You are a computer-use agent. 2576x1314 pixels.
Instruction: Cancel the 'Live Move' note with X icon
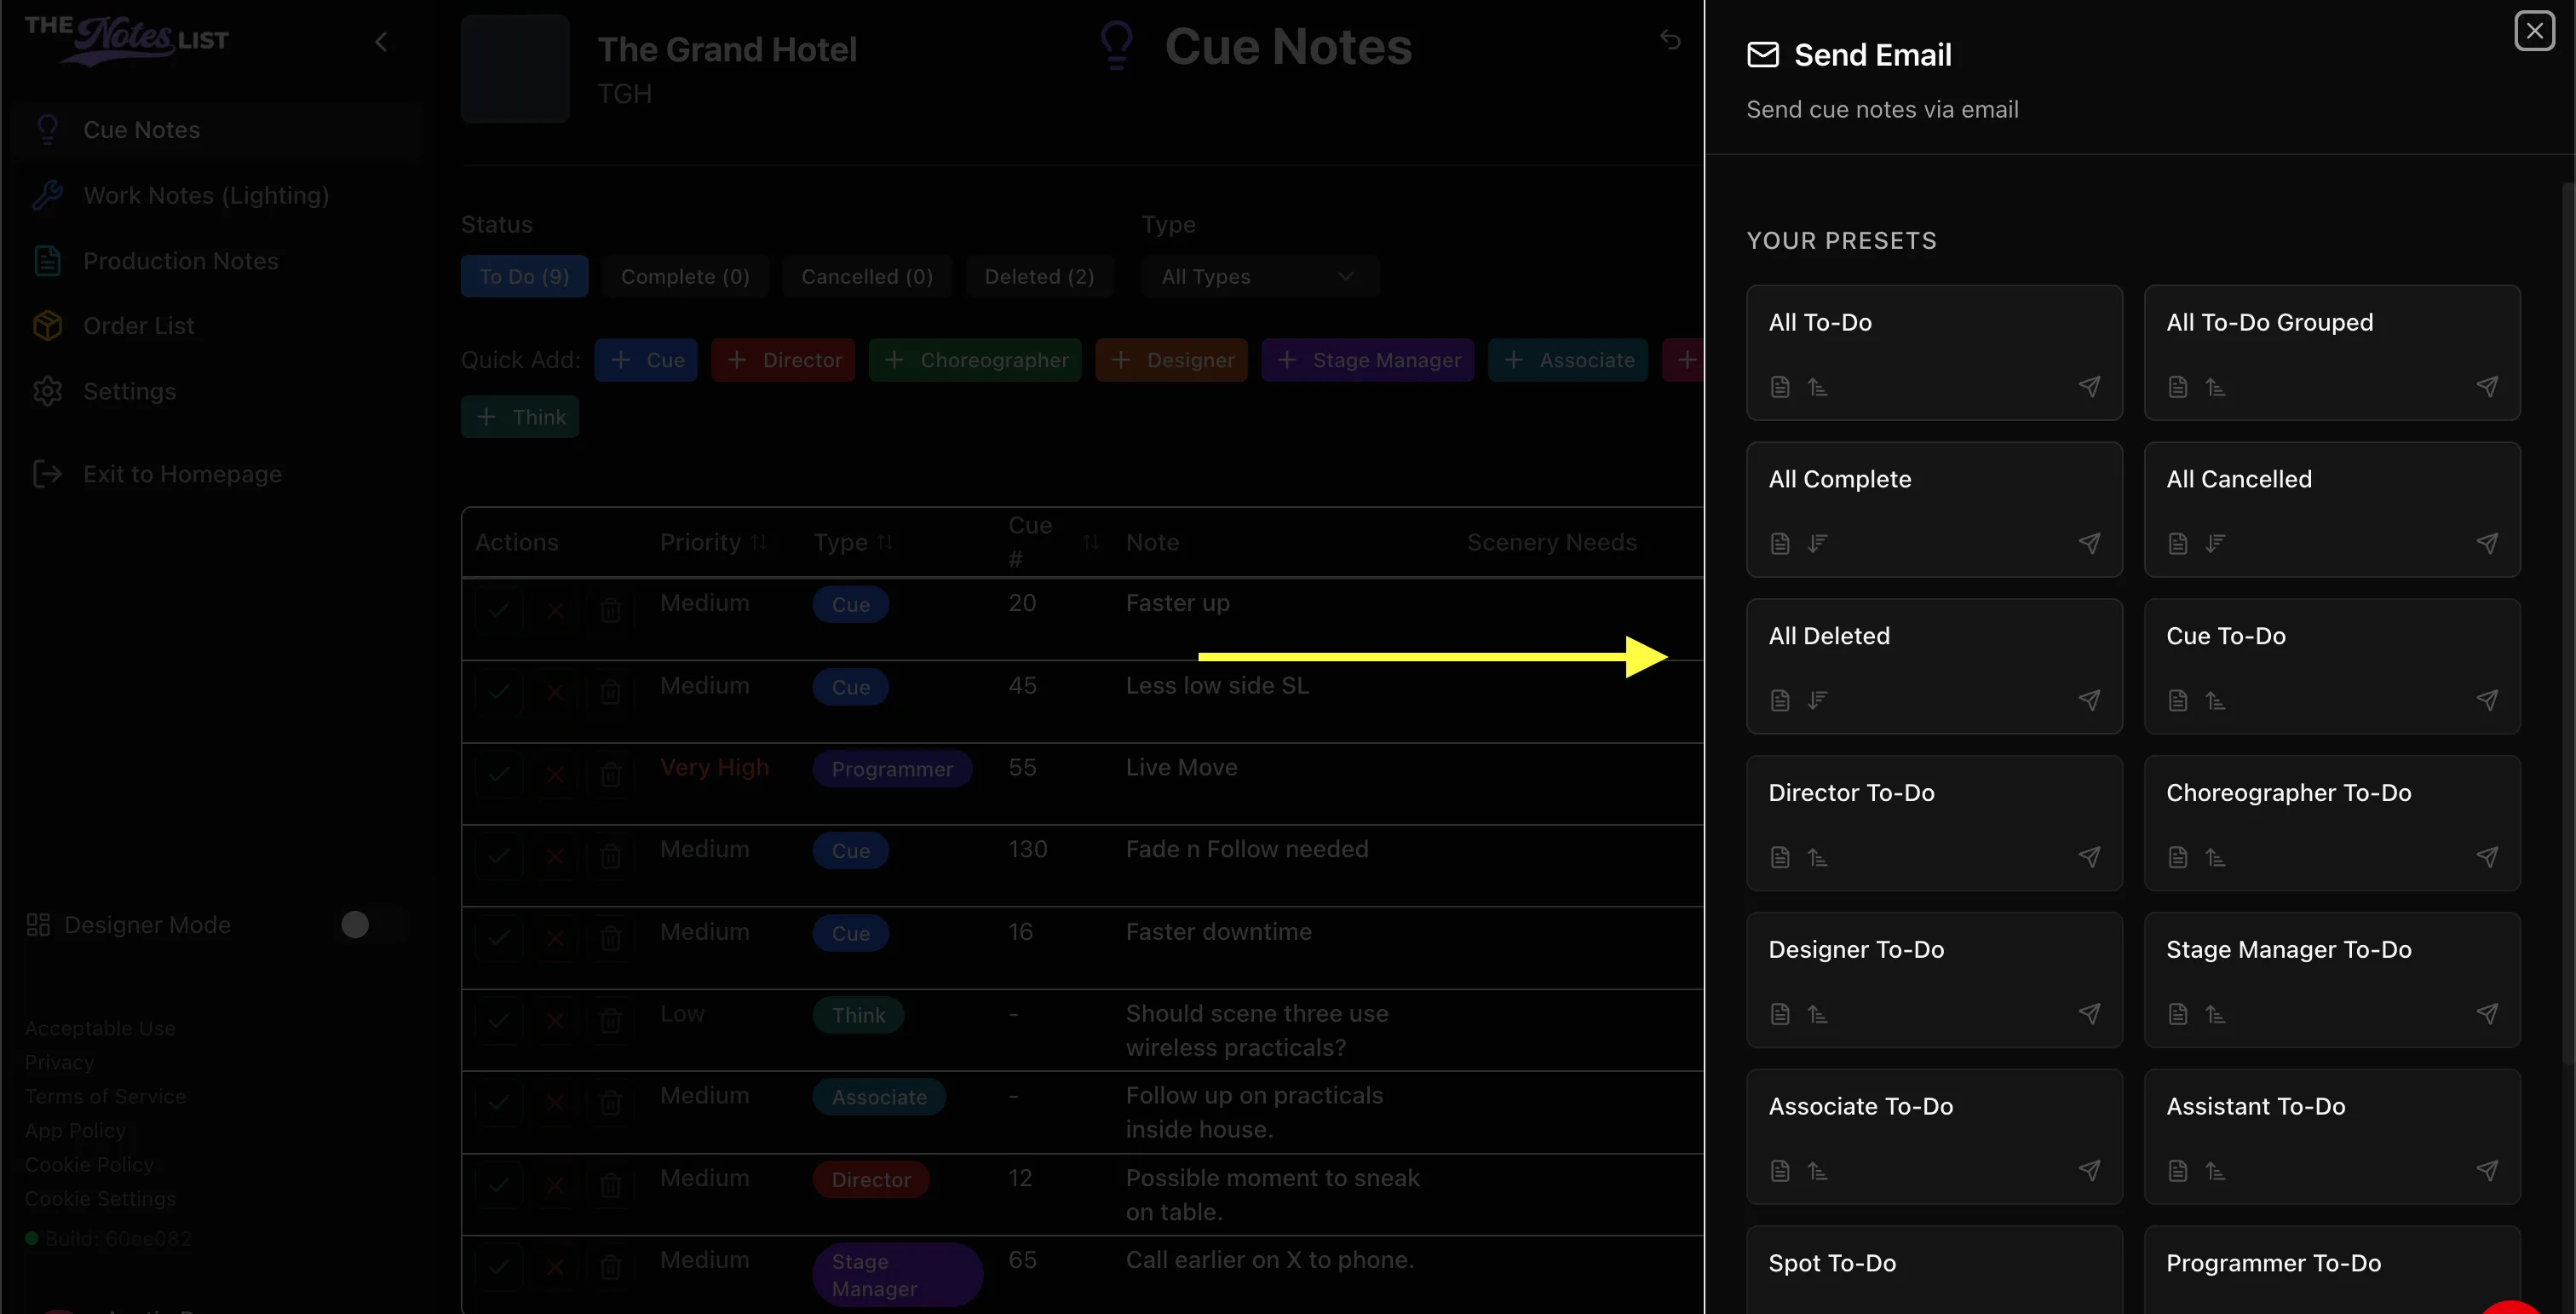[x=555, y=773]
